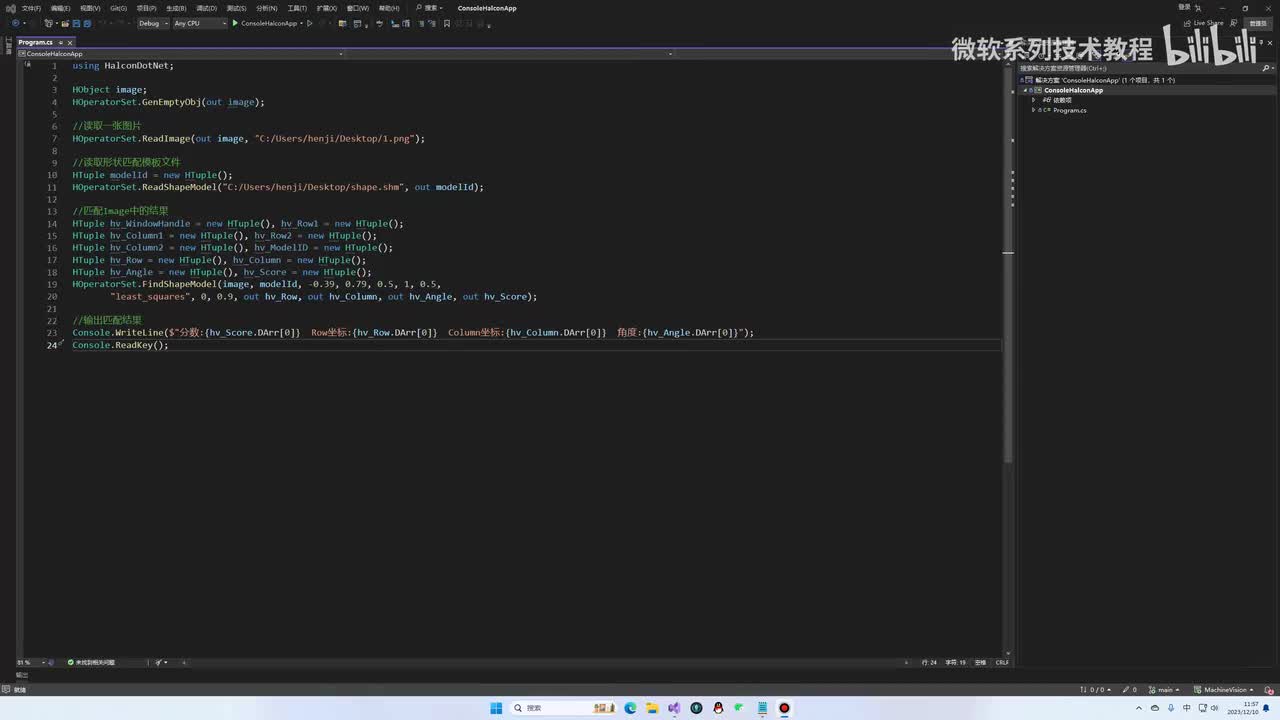The height and width of the screenshot is (720, 1280).
Task: Click the red recording app taskbar icon
Action: 784,708
